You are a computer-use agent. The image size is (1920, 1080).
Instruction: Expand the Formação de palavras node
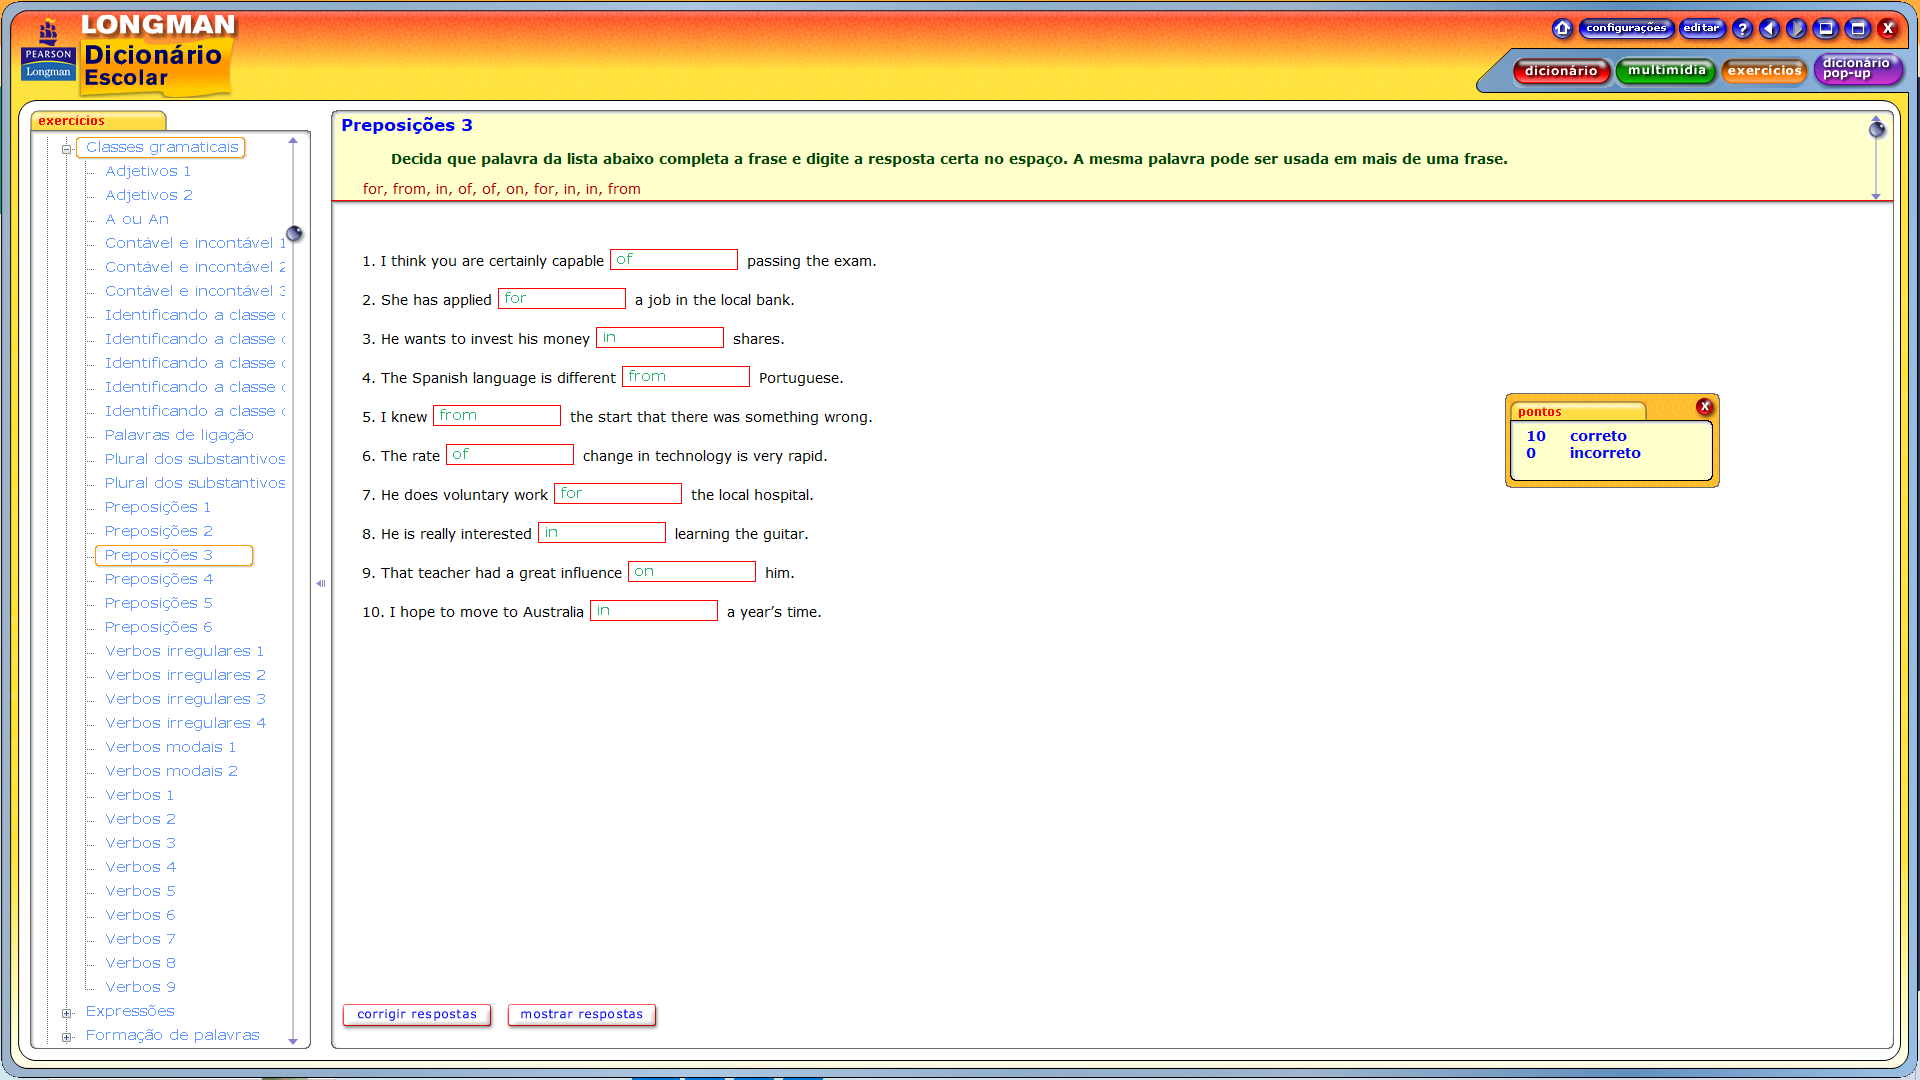(x=67, y=1037)
